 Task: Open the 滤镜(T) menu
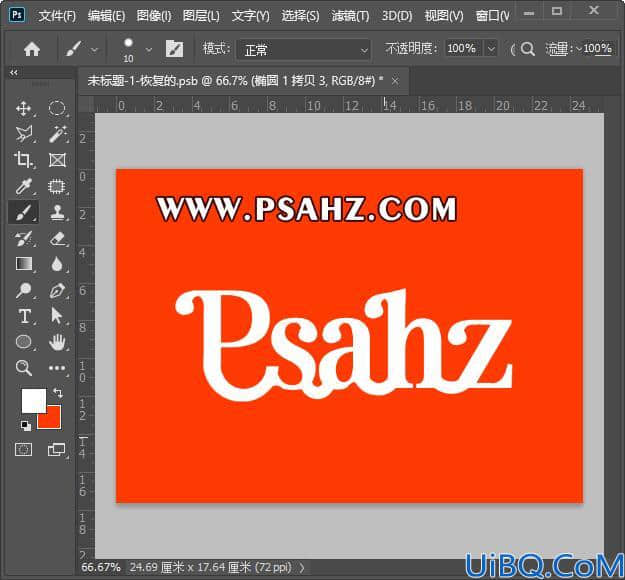tap(350, 16)
